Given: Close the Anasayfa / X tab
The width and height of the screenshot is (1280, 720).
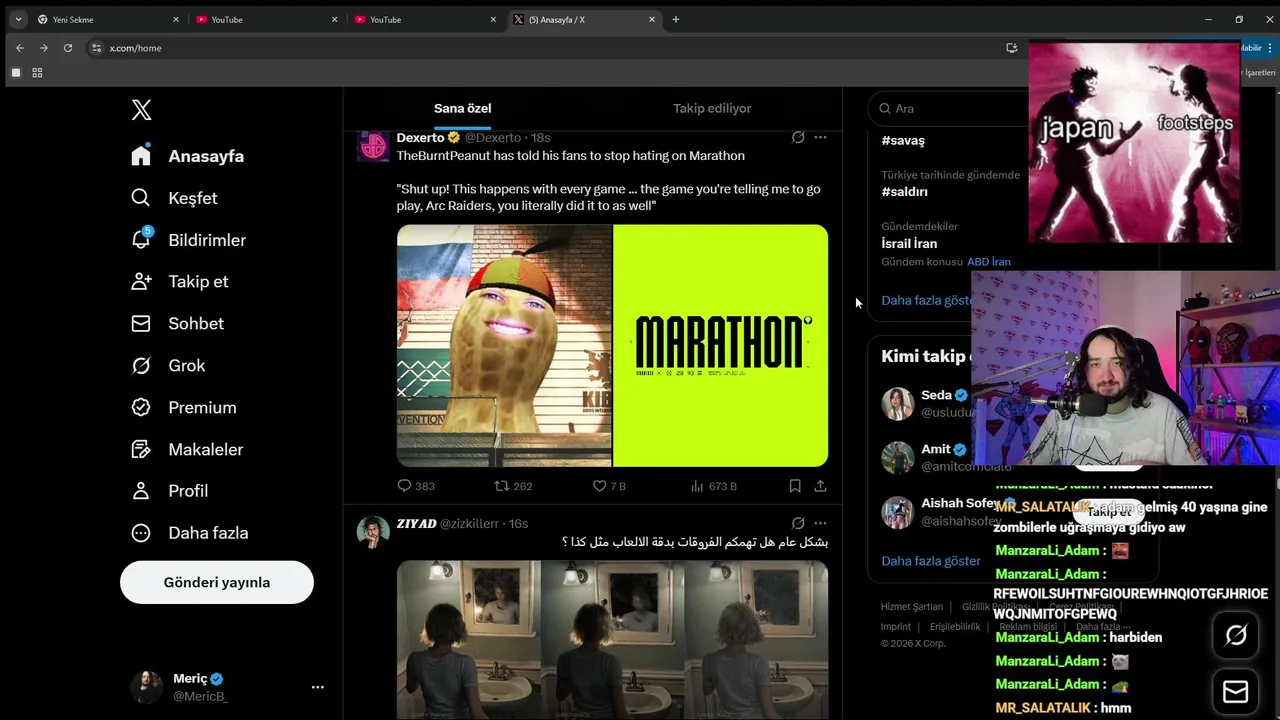Looking at the screenshot, I should click(x=652, y=19).
